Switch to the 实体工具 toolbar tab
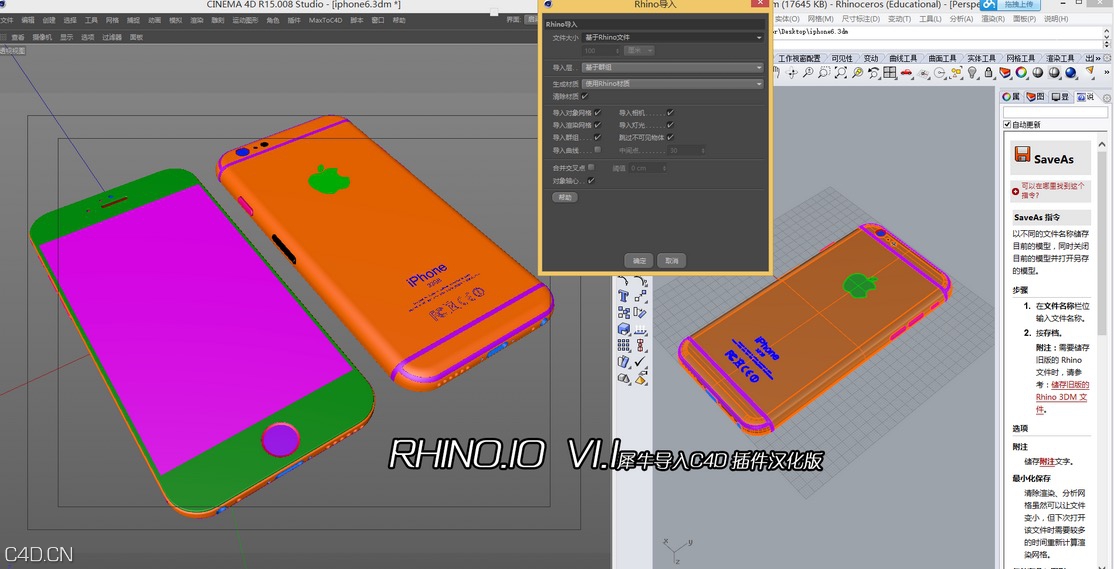This screenshot has height=569, width=1114. click(982, 58)
